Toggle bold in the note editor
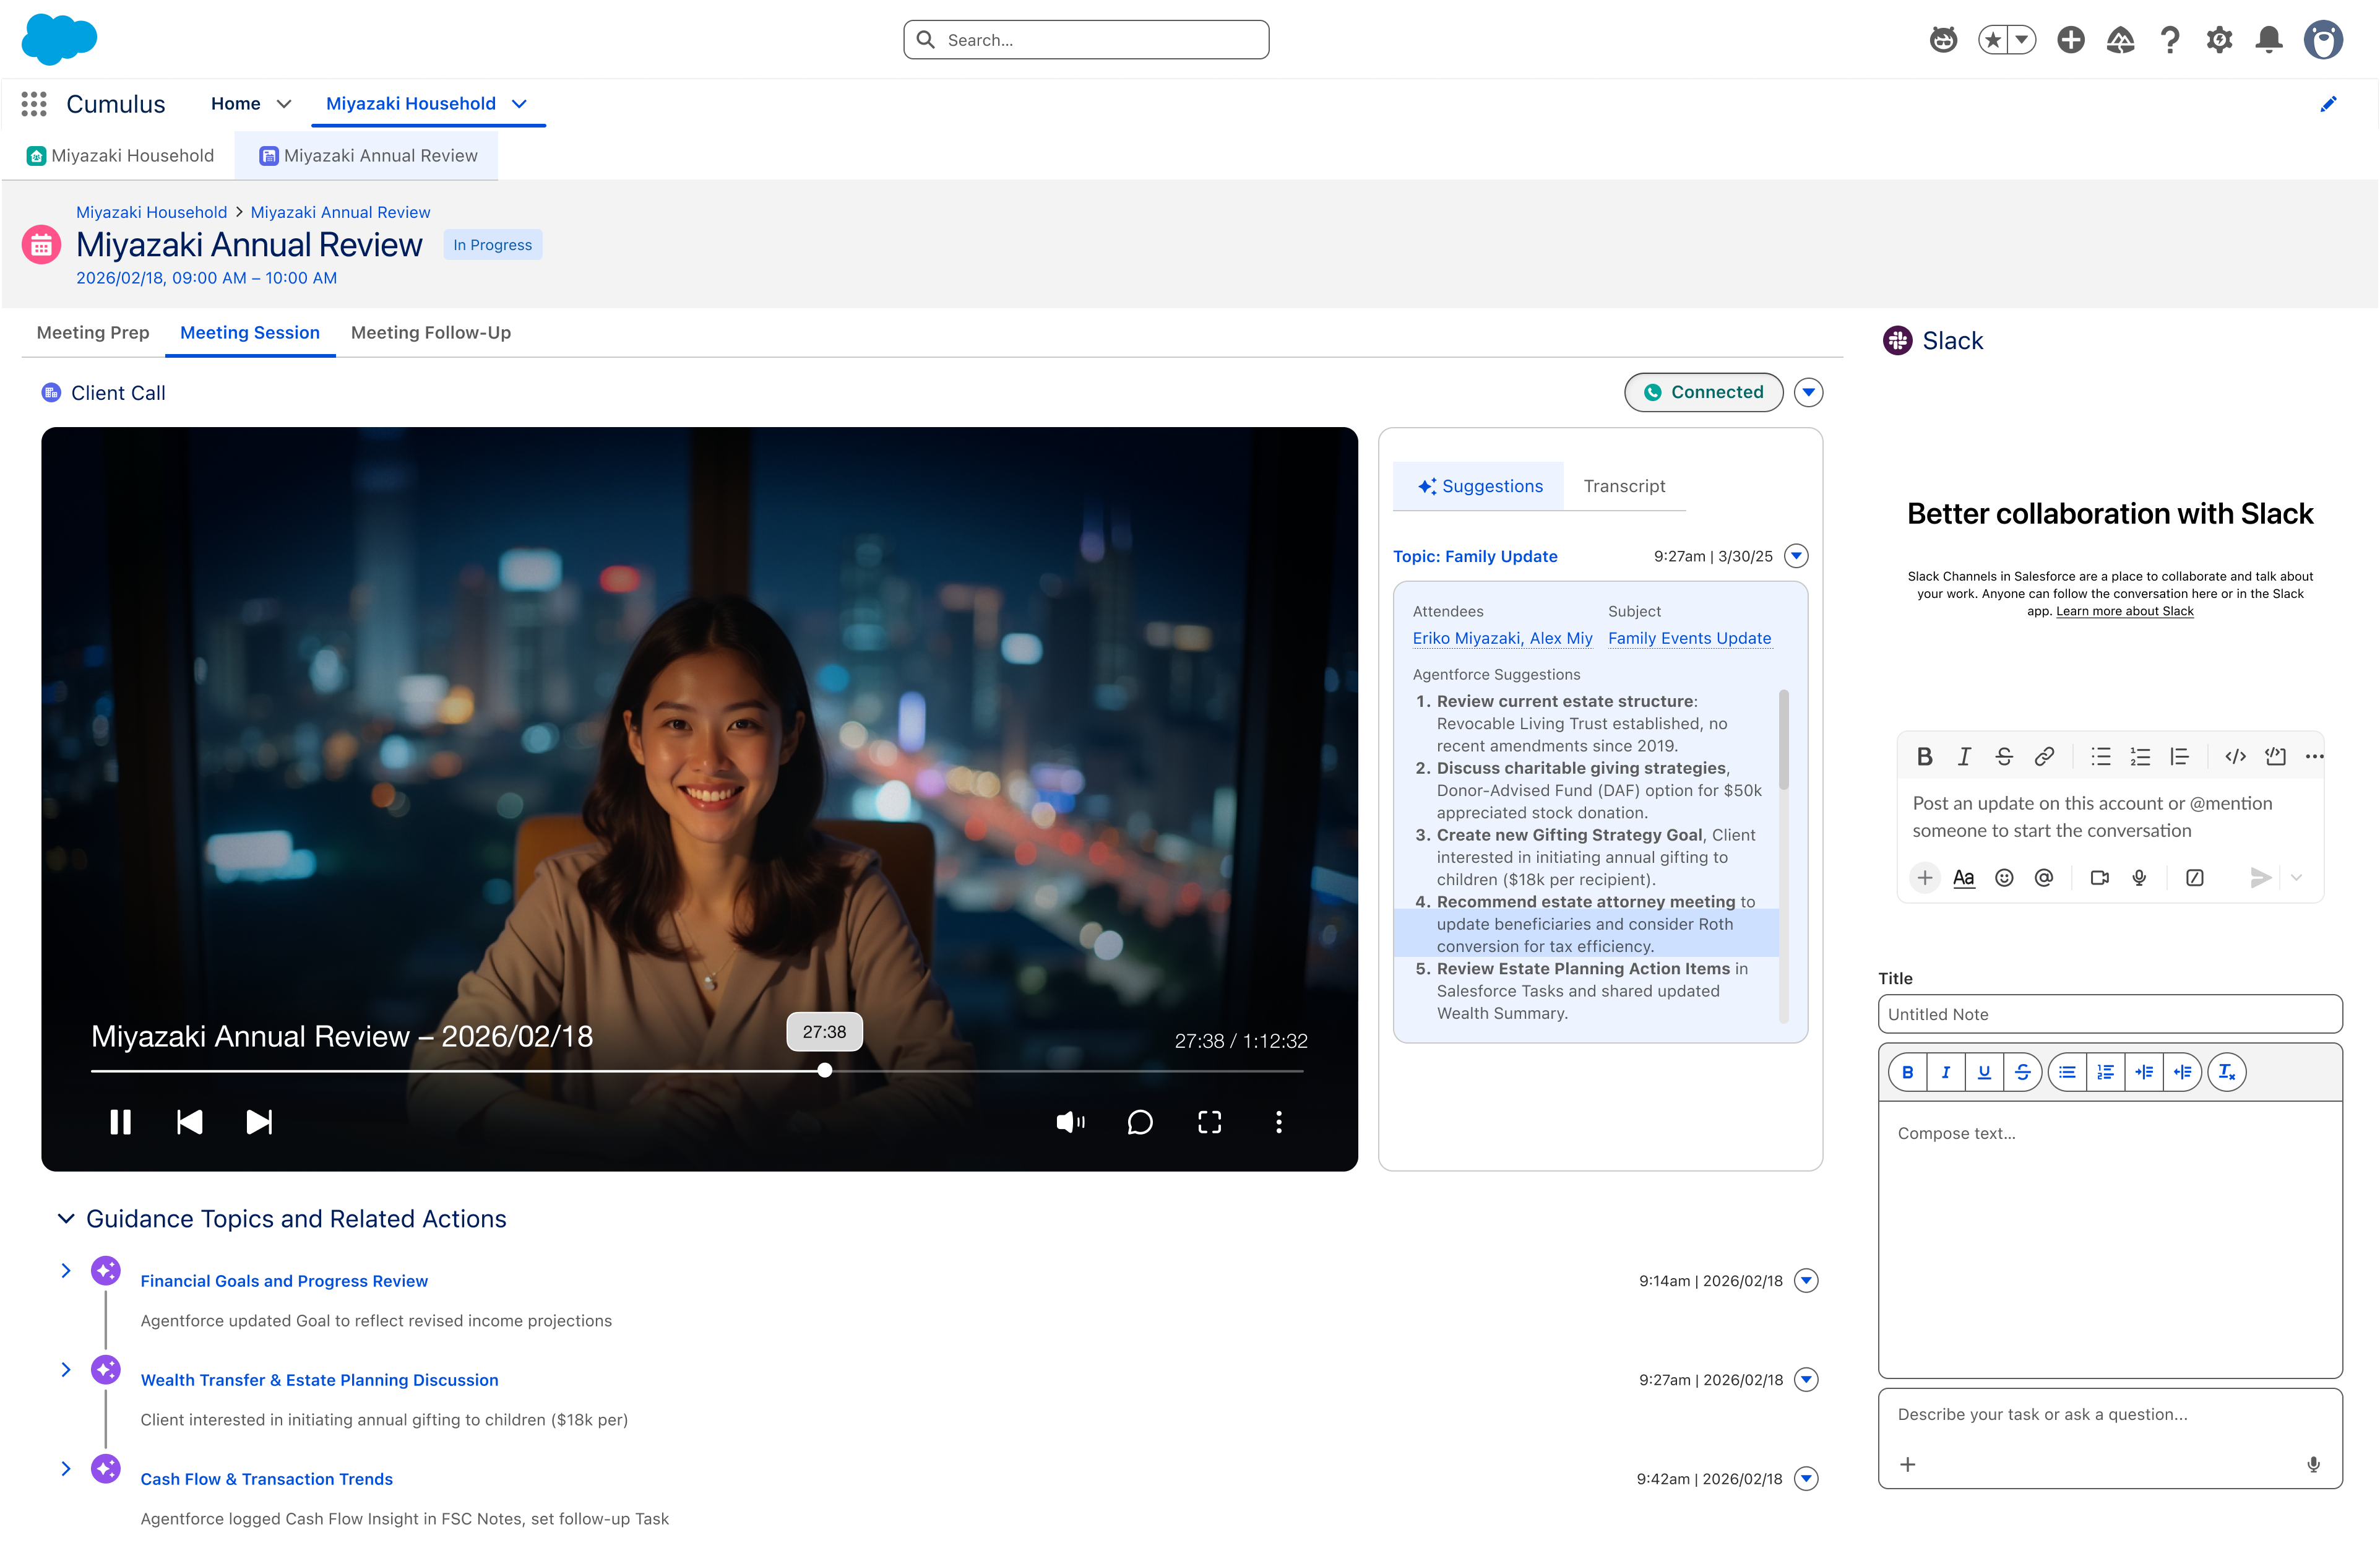 click(1907, 1072)
